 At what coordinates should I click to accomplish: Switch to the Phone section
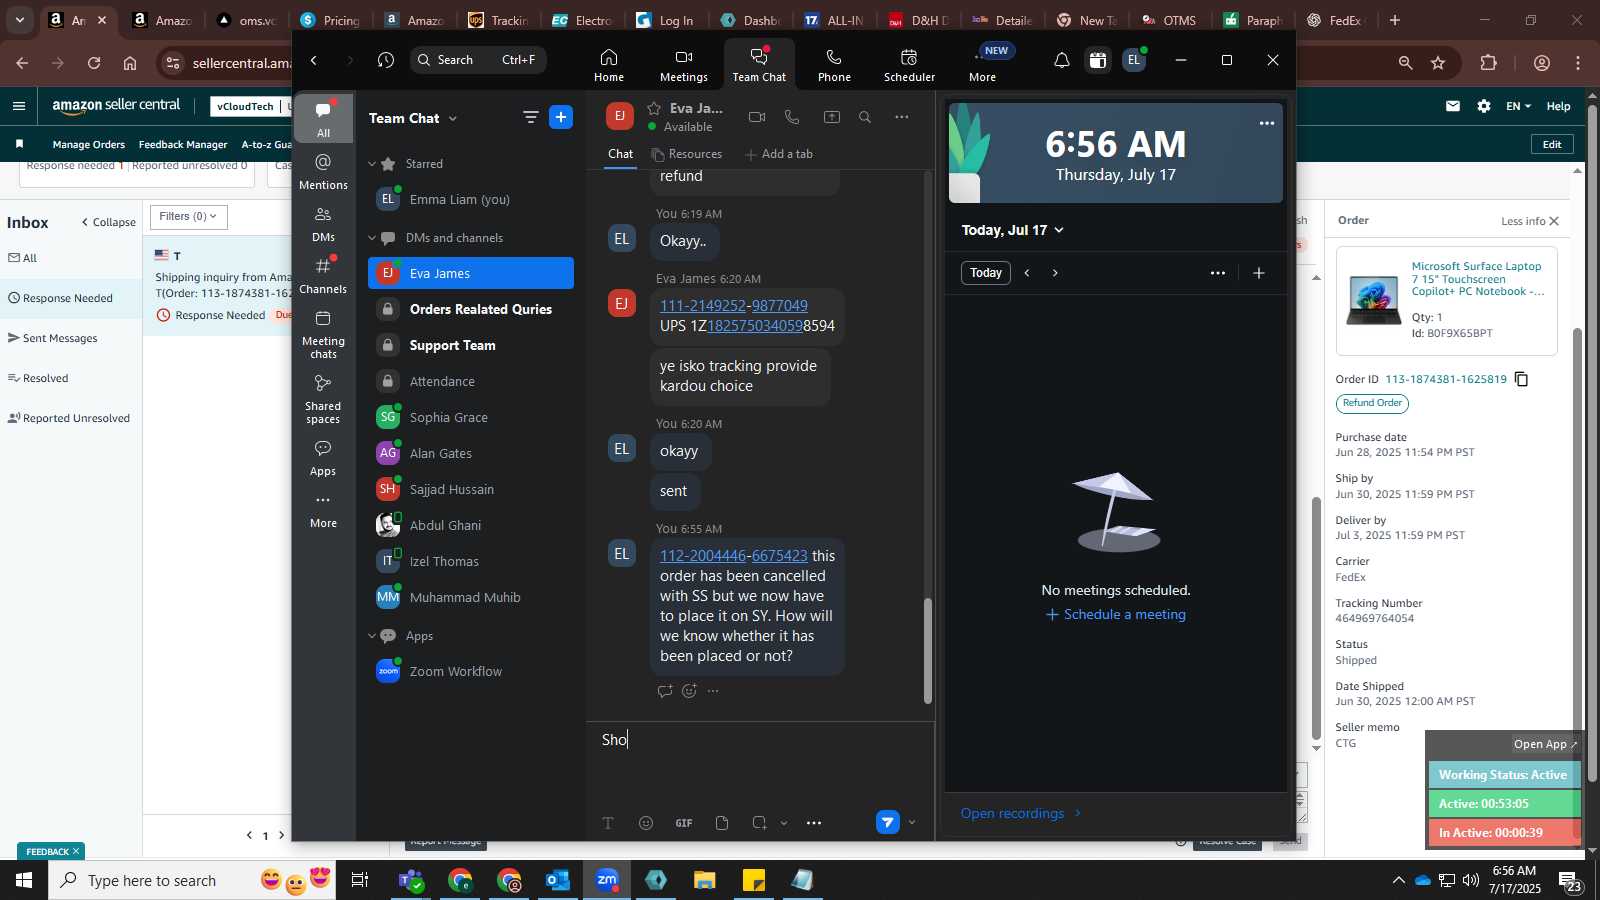834,65
